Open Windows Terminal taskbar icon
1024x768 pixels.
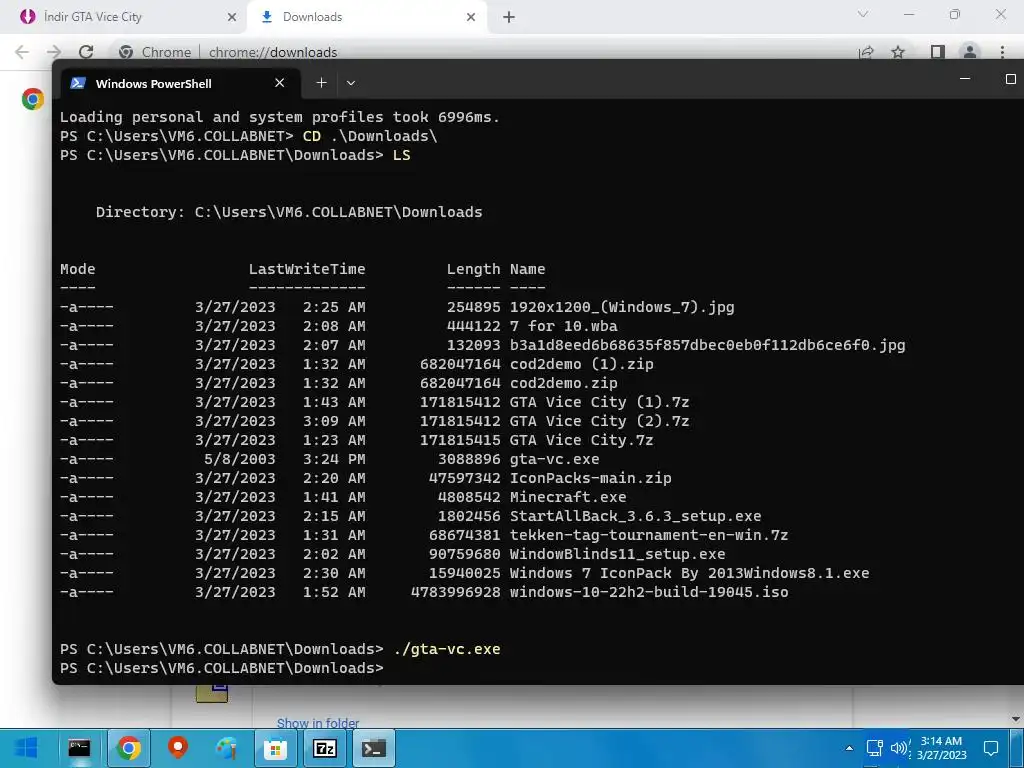(374, 748)
